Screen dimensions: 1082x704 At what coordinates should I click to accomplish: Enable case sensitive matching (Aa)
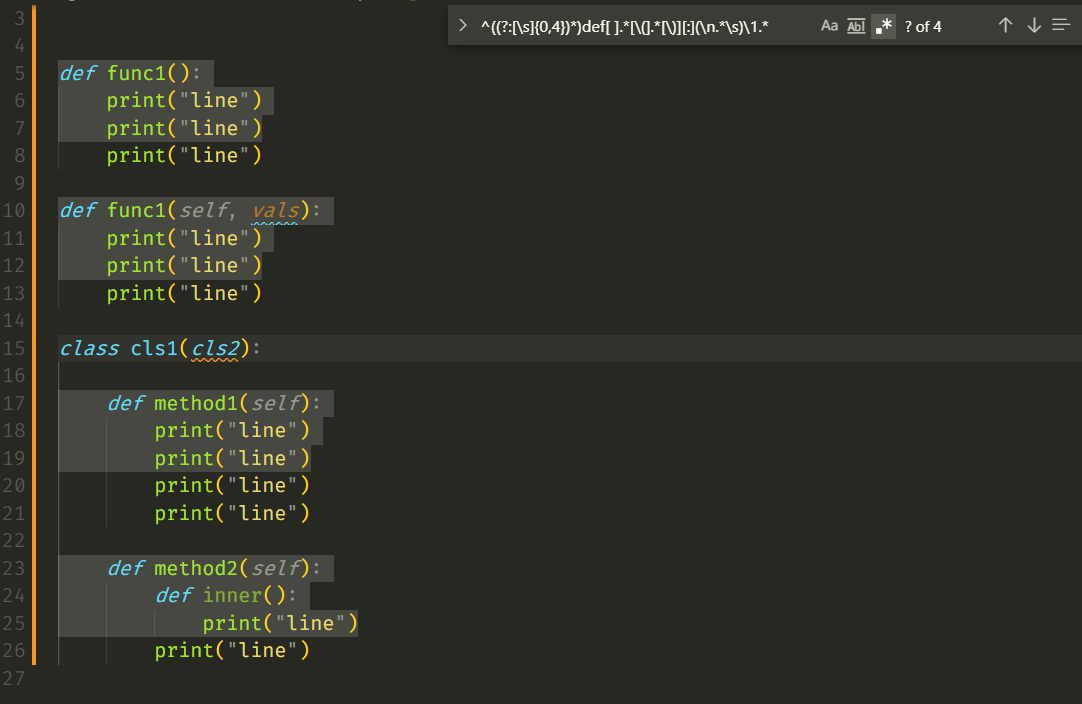point(829,25)
